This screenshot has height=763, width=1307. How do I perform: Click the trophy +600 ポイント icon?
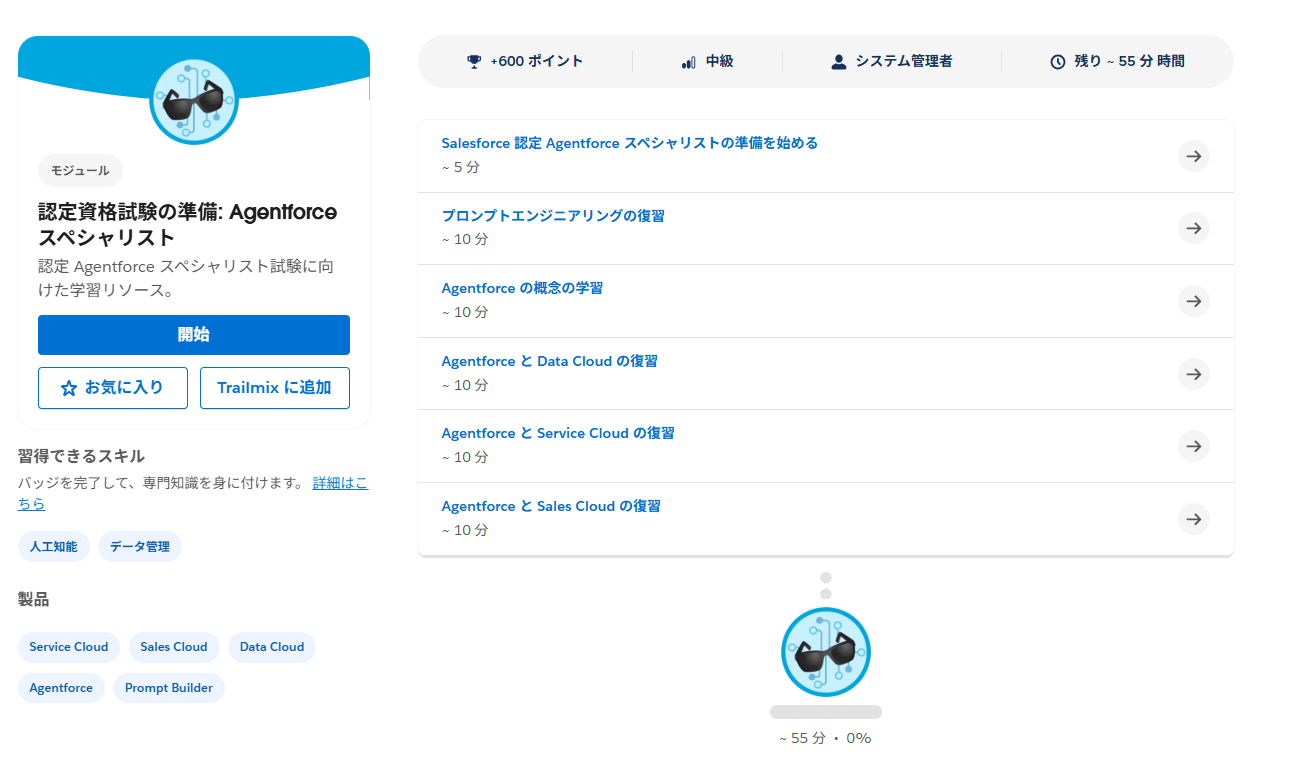click(x=474, y=62)
